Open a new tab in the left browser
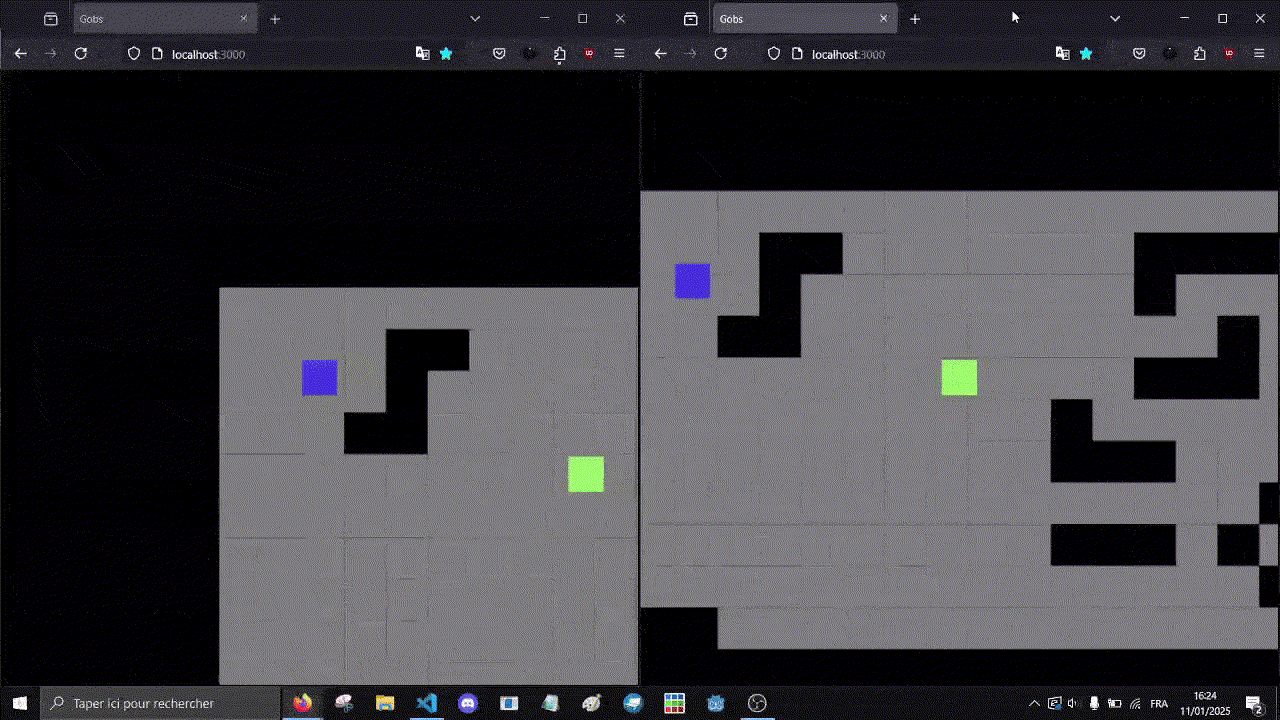1280x720 pixels. pyautogui.click(x=275, y=19)
